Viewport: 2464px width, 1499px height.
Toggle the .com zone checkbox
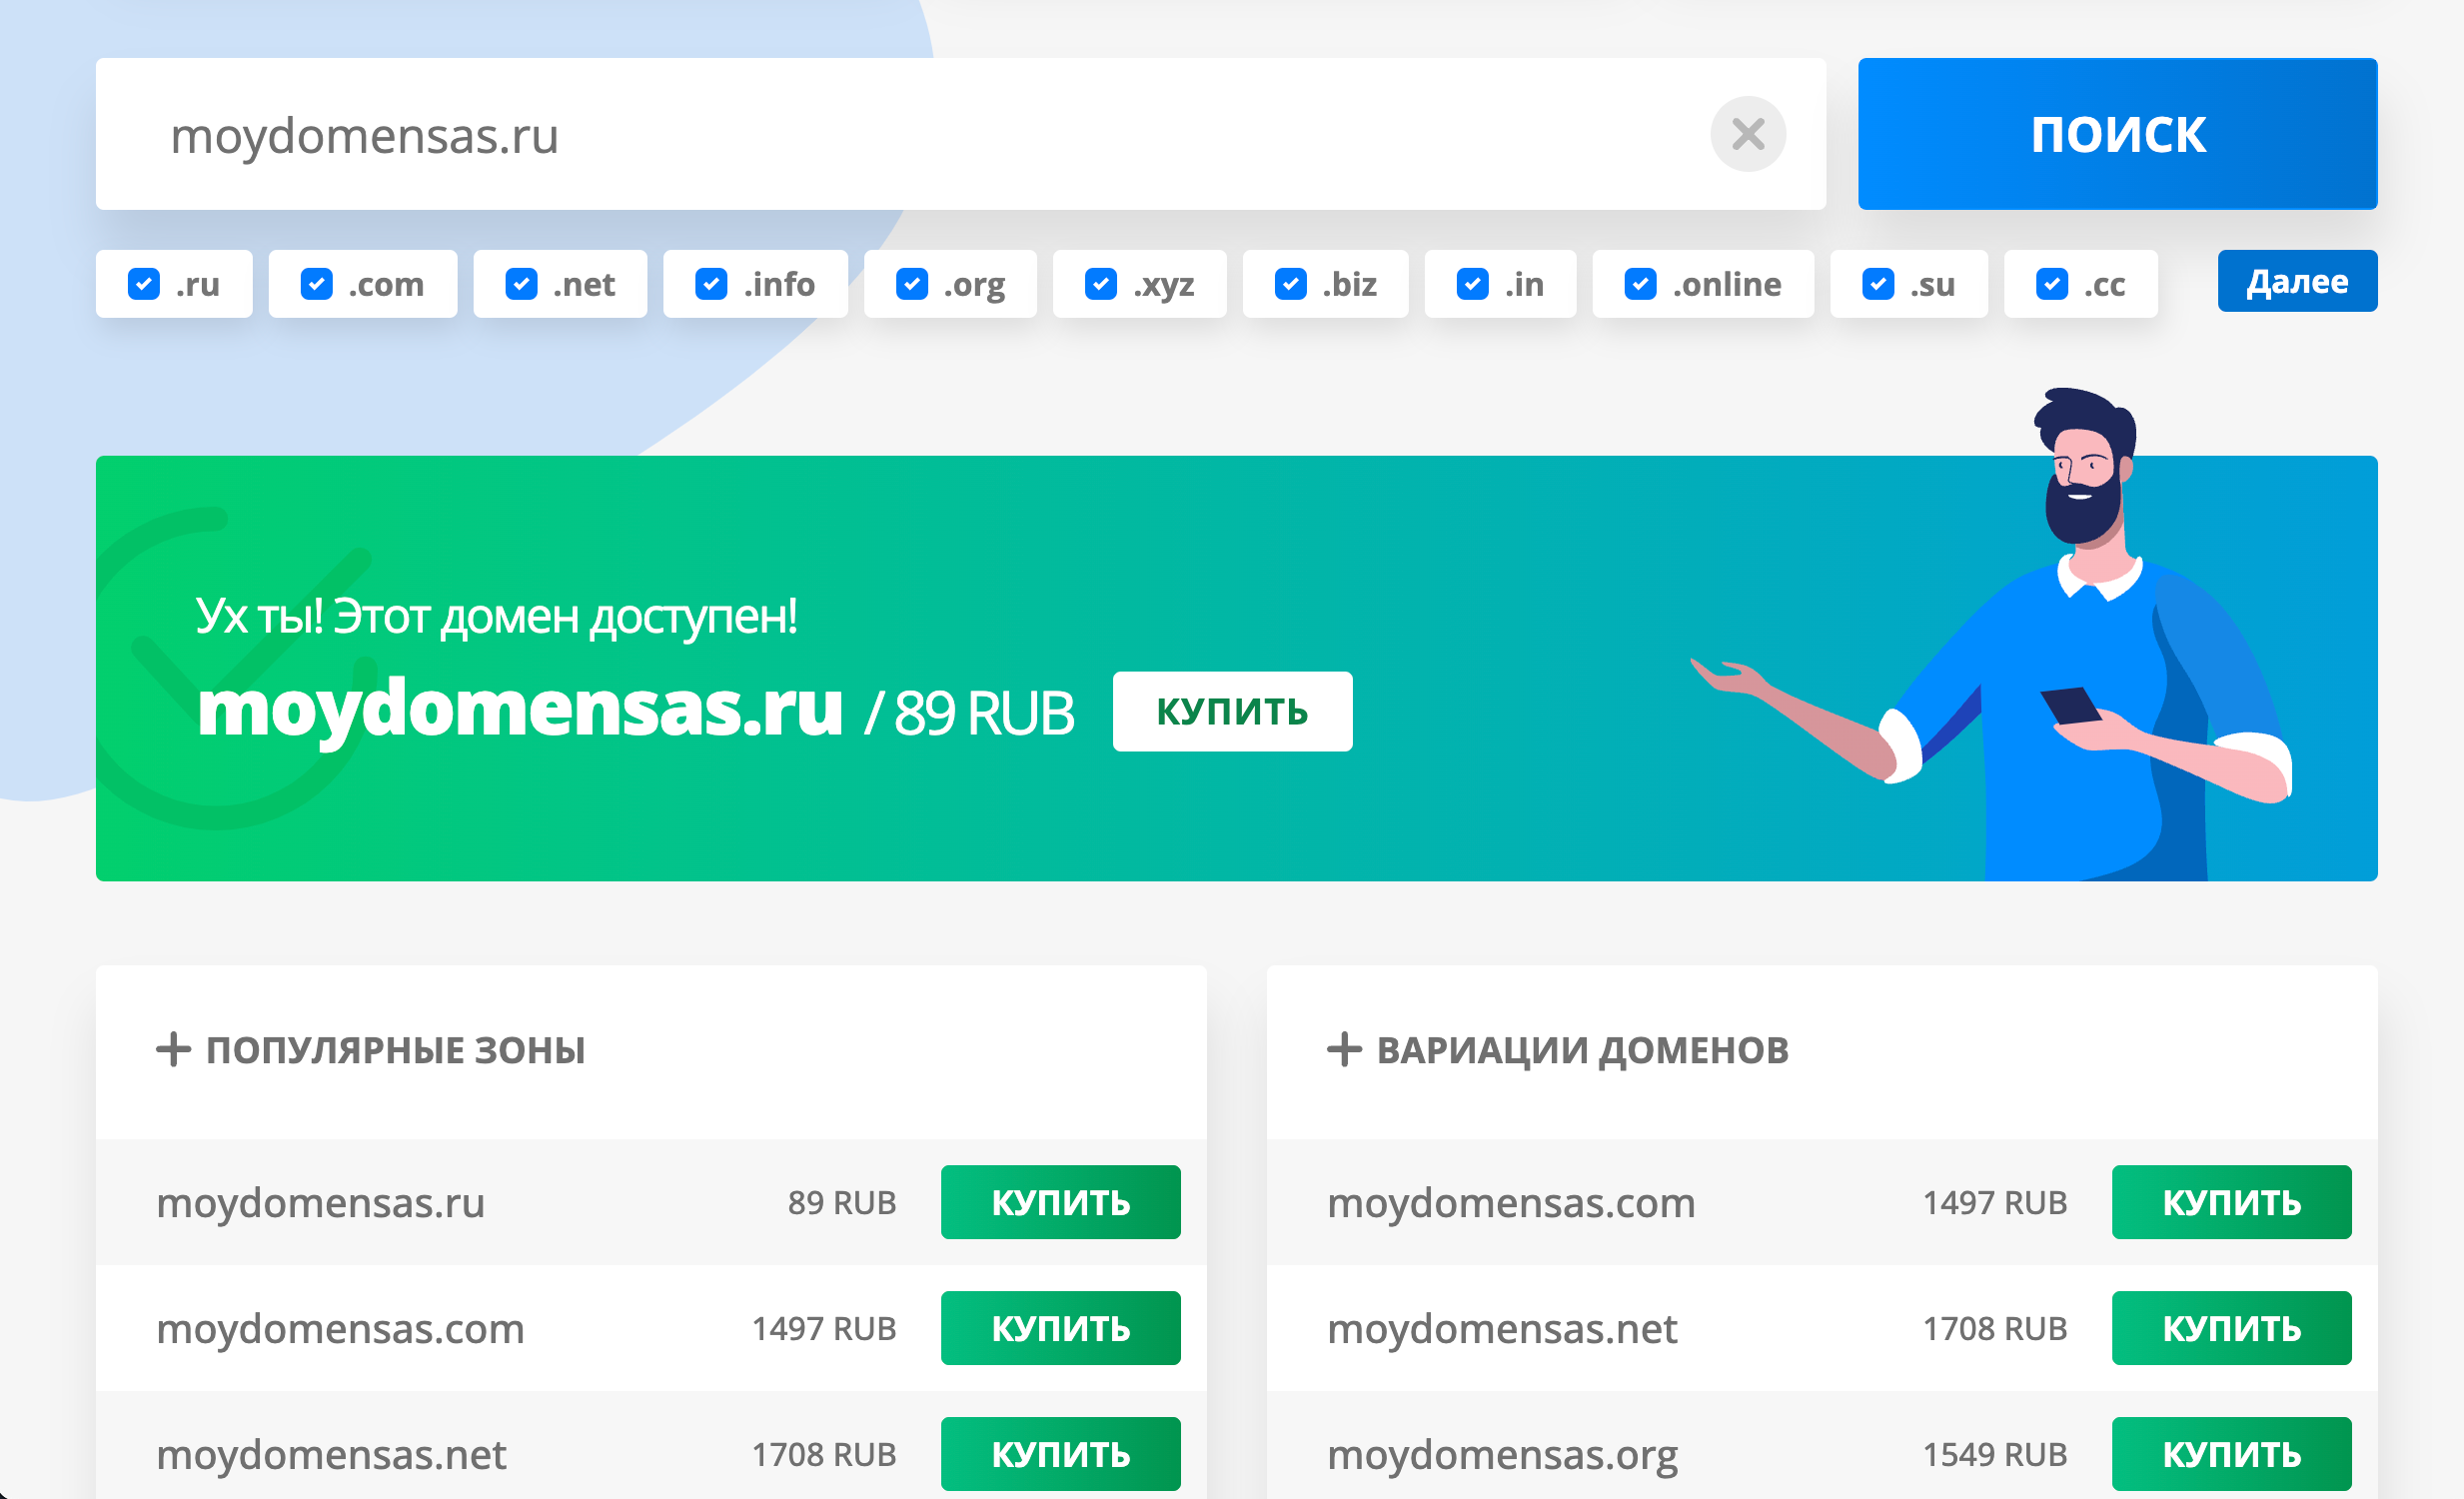[x=317, y=284]
